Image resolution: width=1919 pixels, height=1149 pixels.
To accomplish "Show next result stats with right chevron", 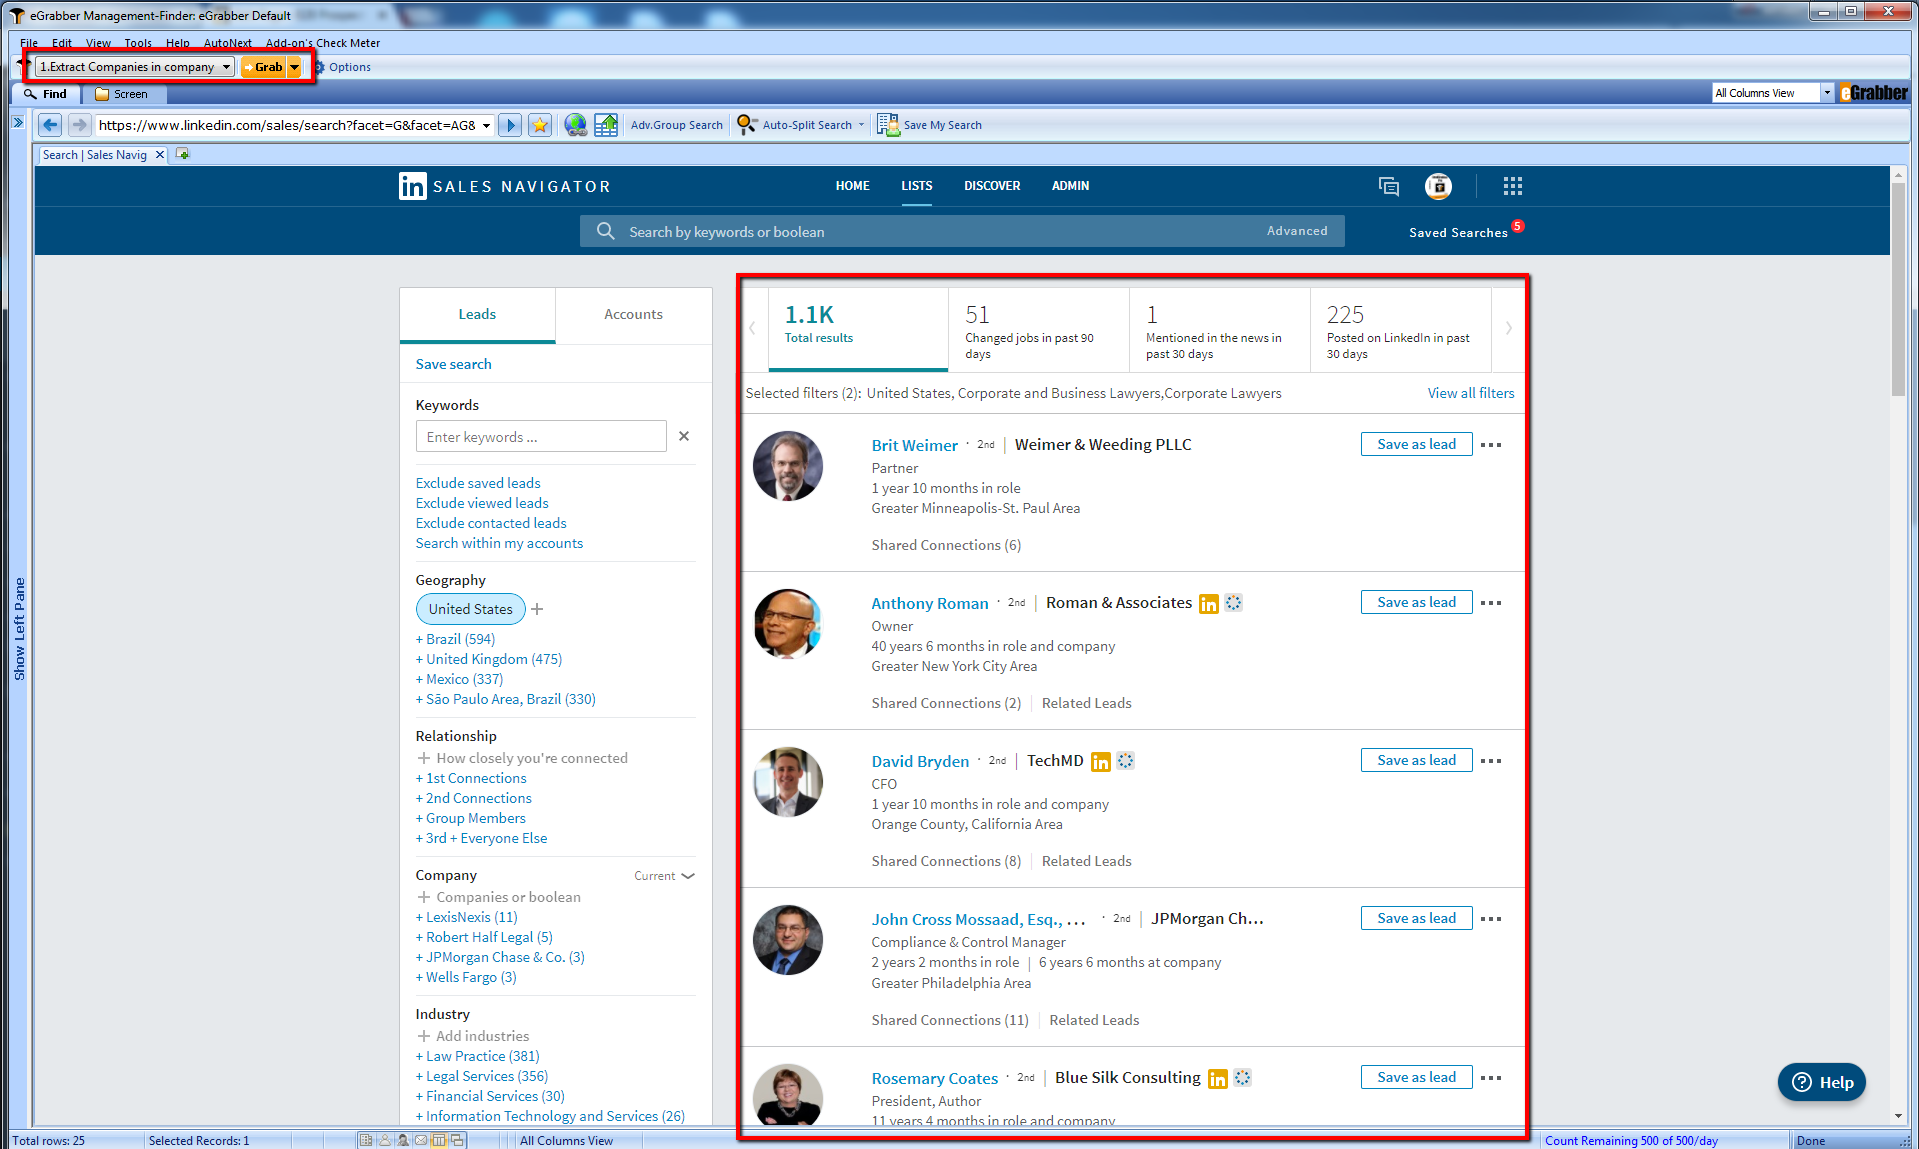I will pos(1509,328).
